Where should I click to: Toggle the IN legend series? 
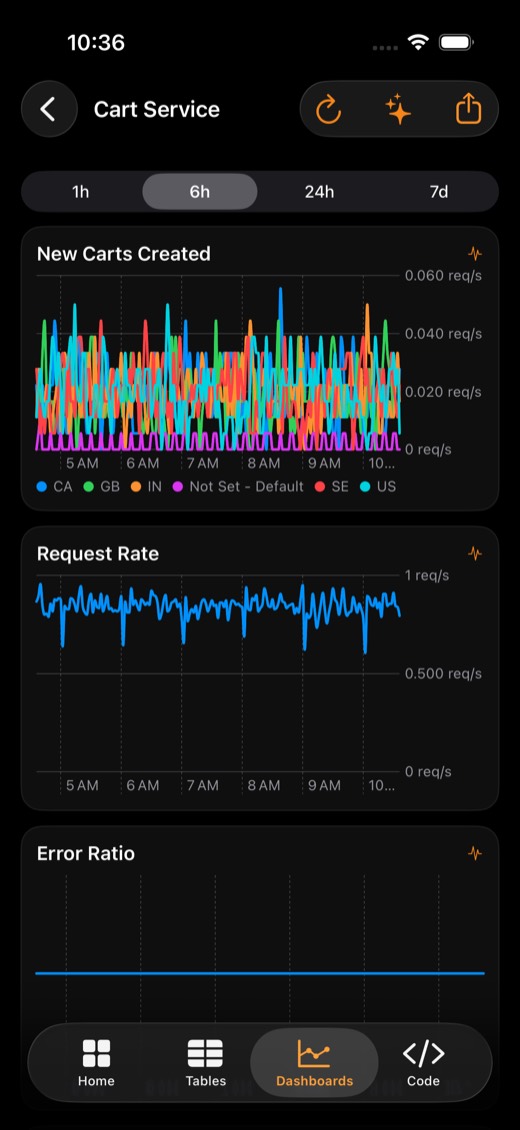[146, 486]
